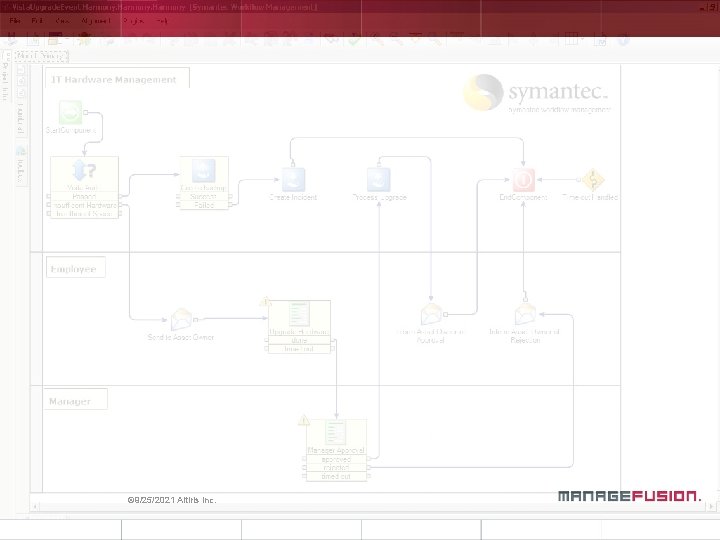720x540 pixels.
Task: Click the warning triangle on Manager Approval
Action: coord(304,420)
